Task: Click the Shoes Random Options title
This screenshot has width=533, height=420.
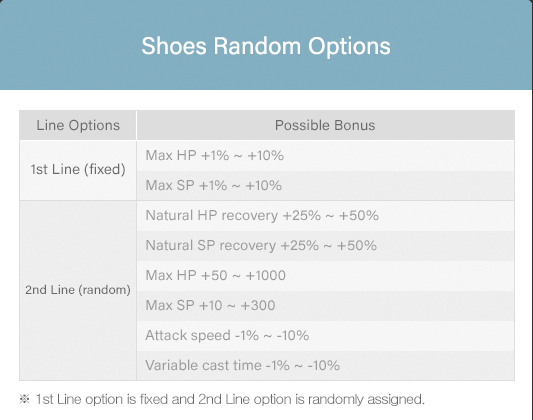Action: coord(266,46)
